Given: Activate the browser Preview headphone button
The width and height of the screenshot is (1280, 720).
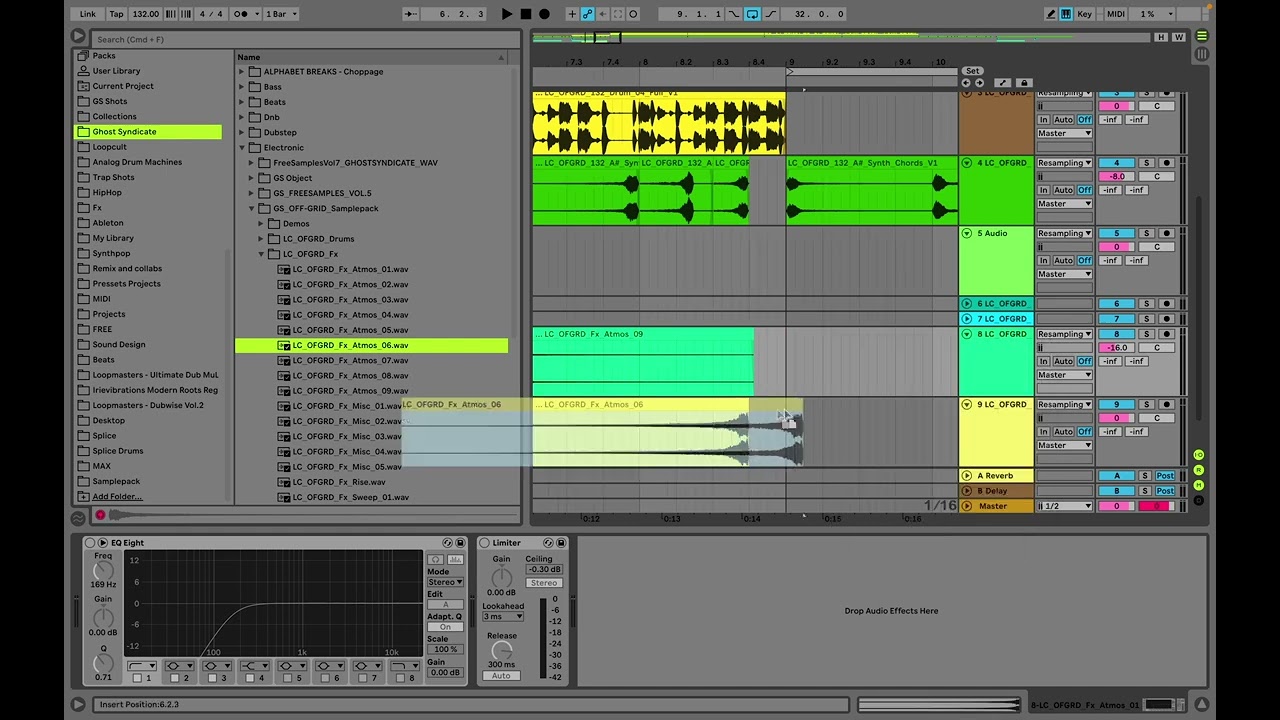Looking at the screenshot, I should coord(100,515).
